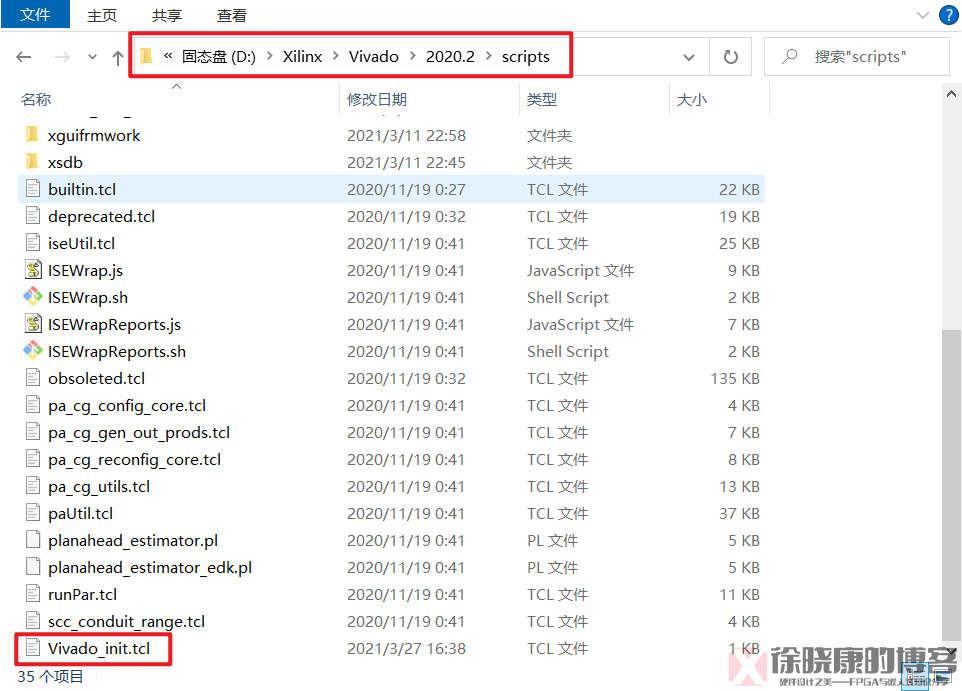This screenshot has width=962, height=691.
Task: Click the obsoleted.tcl 135 KB size cell
Action: [735, 379]
